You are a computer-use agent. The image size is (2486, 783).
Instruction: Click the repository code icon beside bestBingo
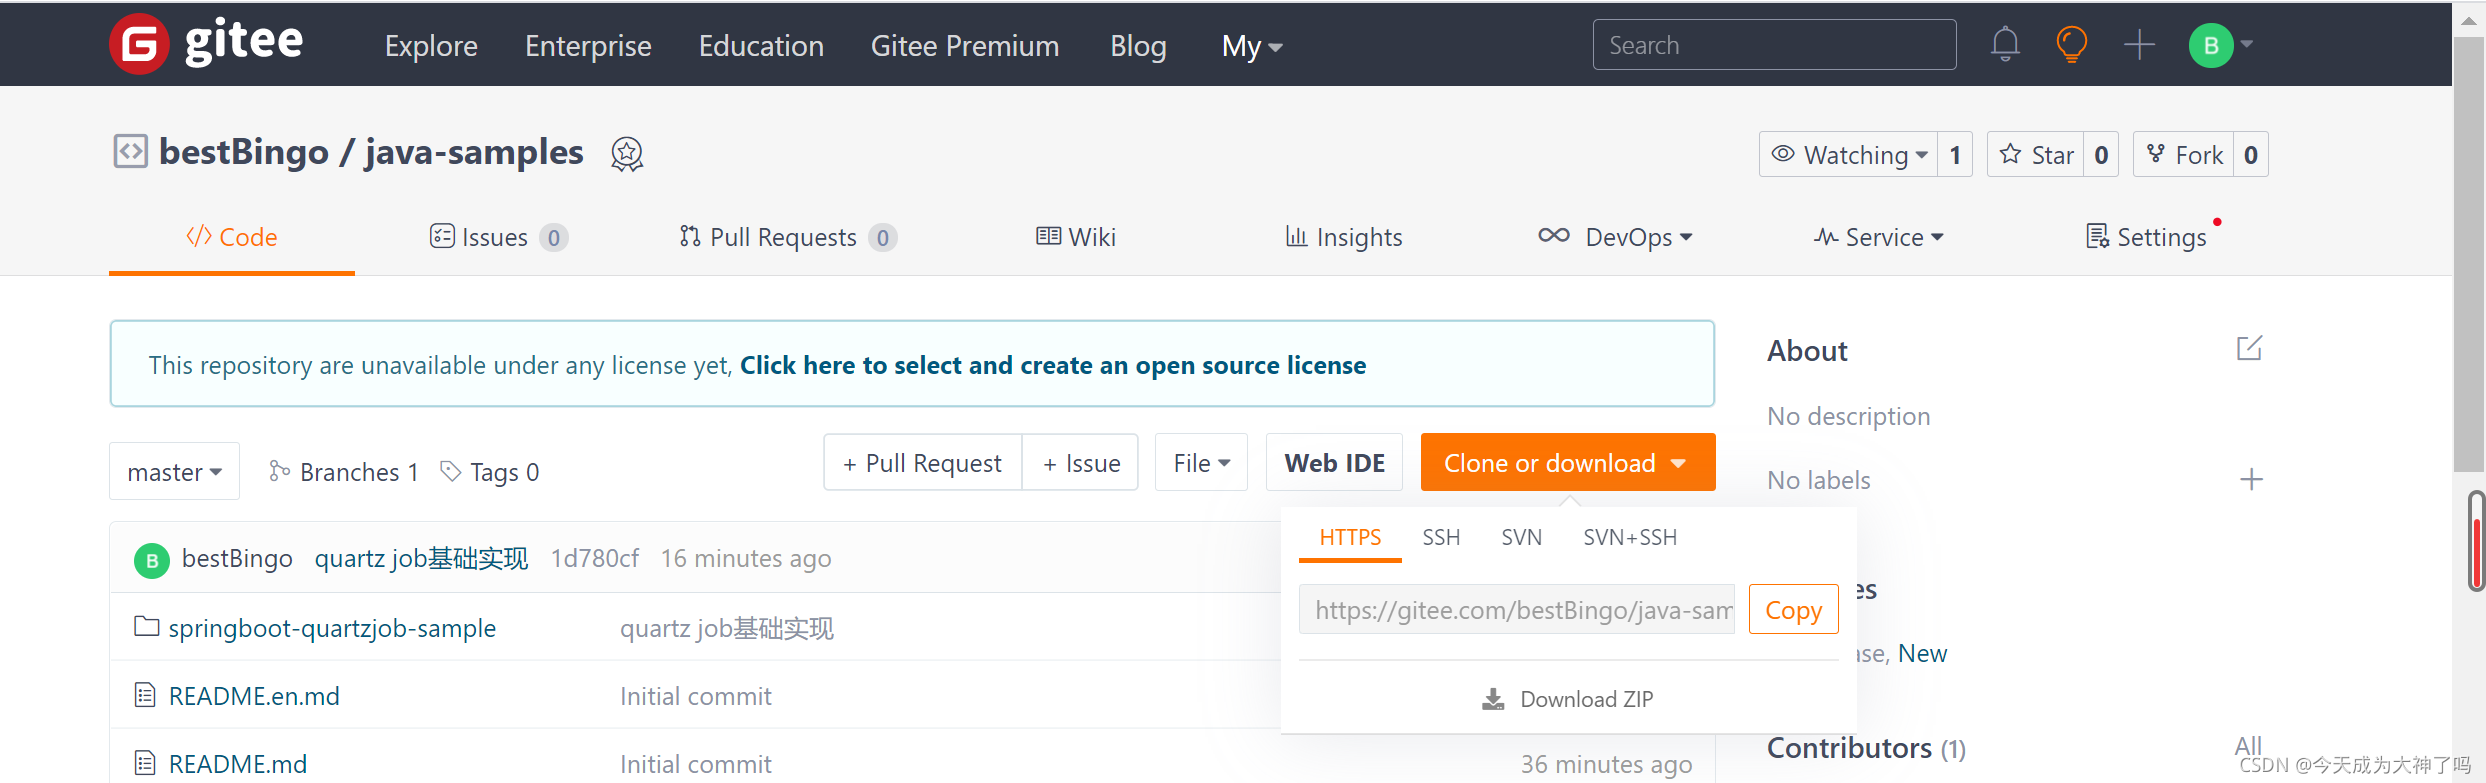coord(130,151)
